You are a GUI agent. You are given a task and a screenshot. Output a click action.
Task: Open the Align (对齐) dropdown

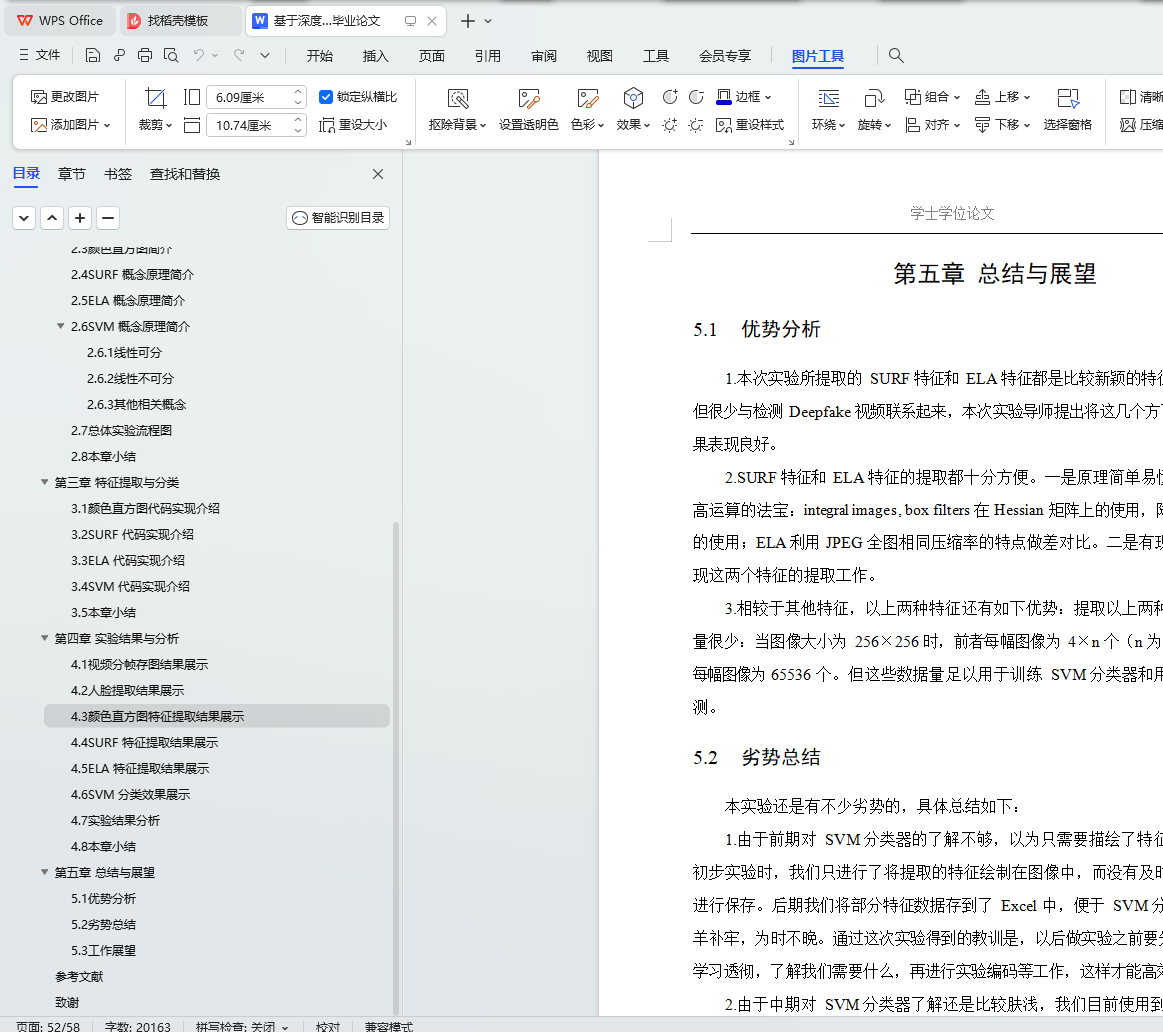[x=932, y=125]
